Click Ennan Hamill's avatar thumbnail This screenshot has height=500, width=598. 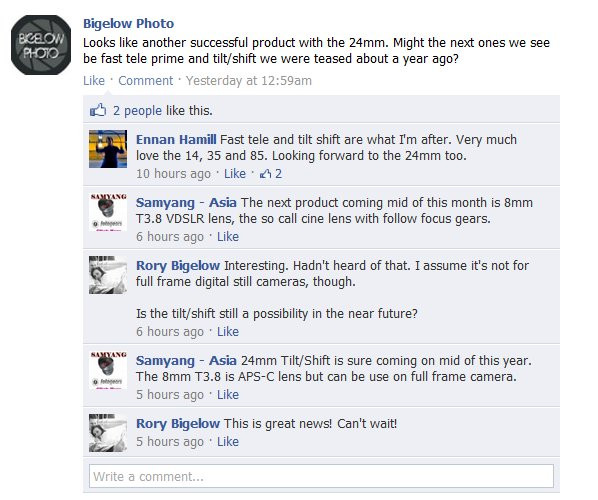tap(108, 149)
